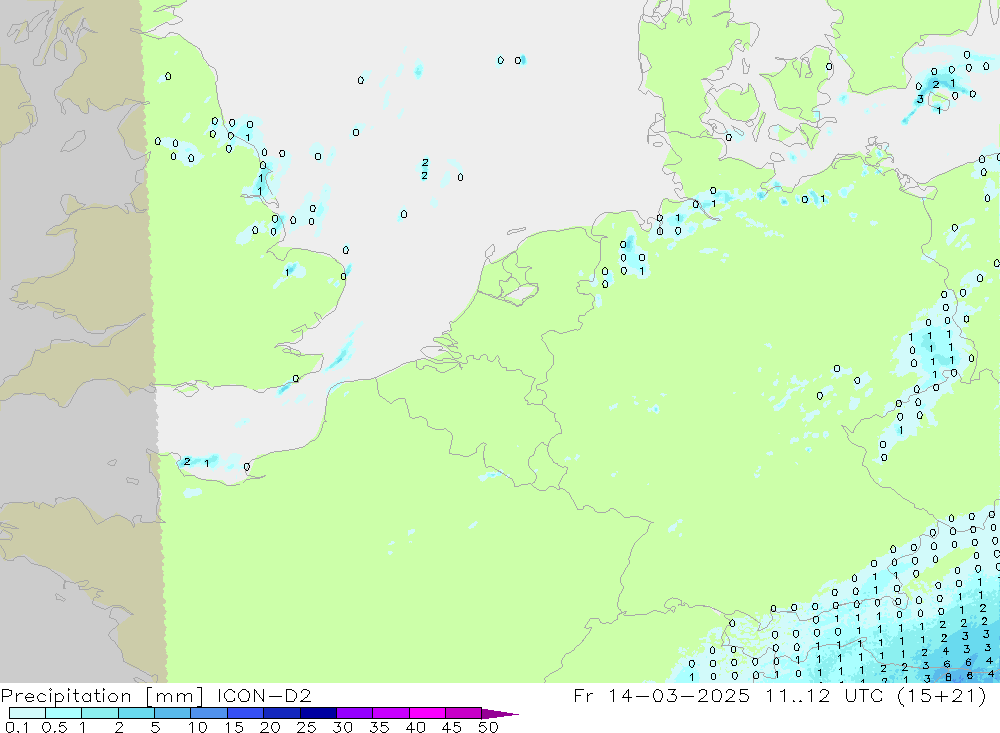Screen dimensions: 1000x733
Task: Choose the 15–20 mm royal blue legend swatch
Action: click(x=246, y=713)
